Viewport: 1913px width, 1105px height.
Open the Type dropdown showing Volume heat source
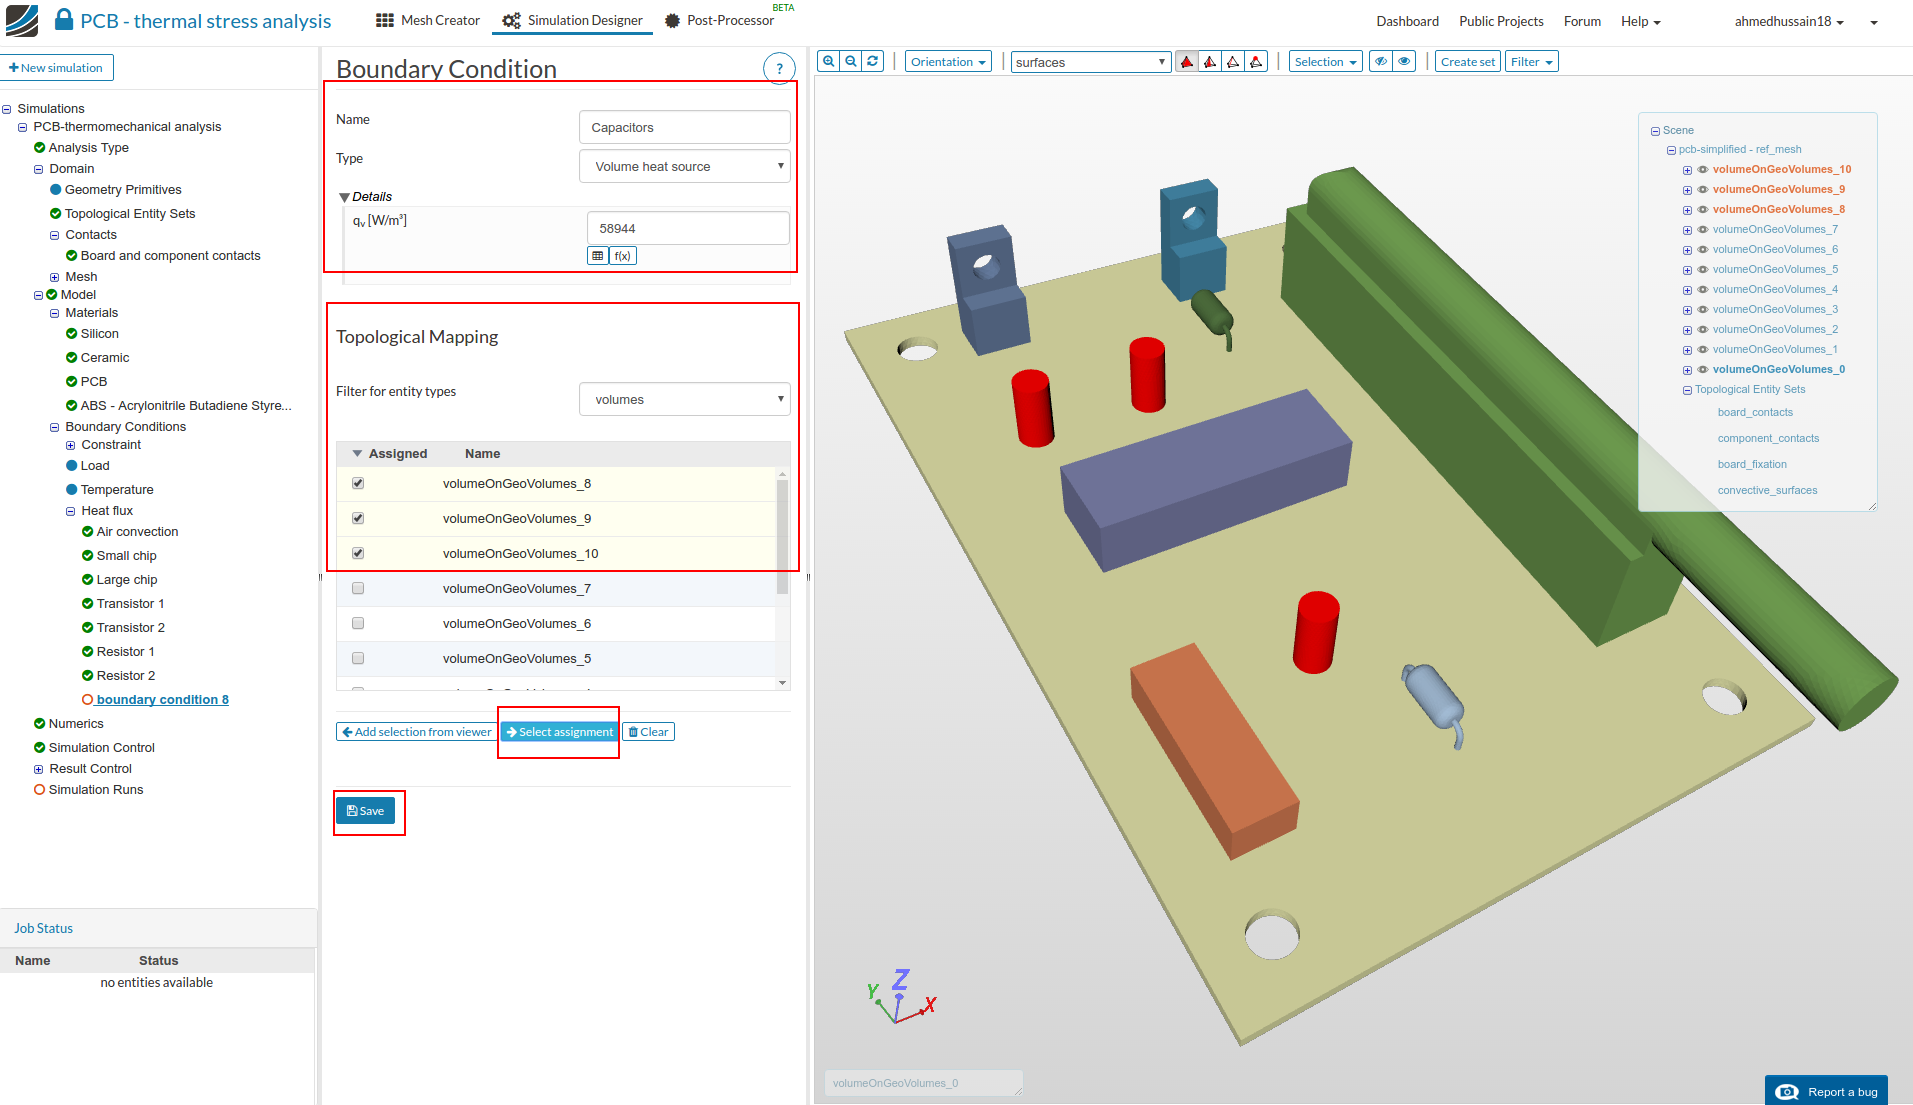(685, 167)
